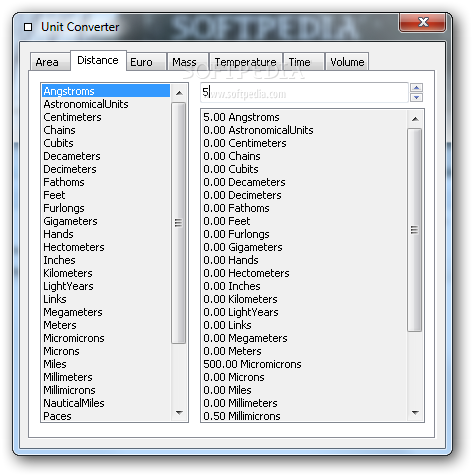This screenshot has width=473, height=476.
Task: Click the 0.00 Microns result row
Action: [304, 377]
